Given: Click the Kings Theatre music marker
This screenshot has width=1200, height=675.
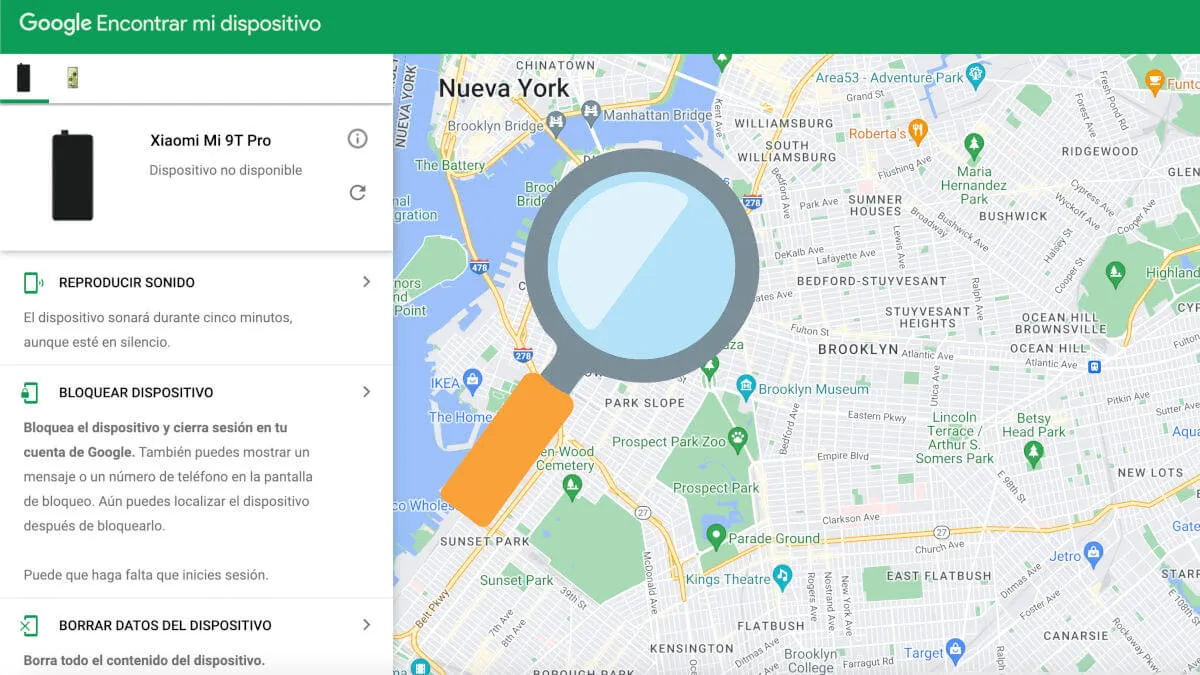Looking at the screenshot, I should pos(783,577).
